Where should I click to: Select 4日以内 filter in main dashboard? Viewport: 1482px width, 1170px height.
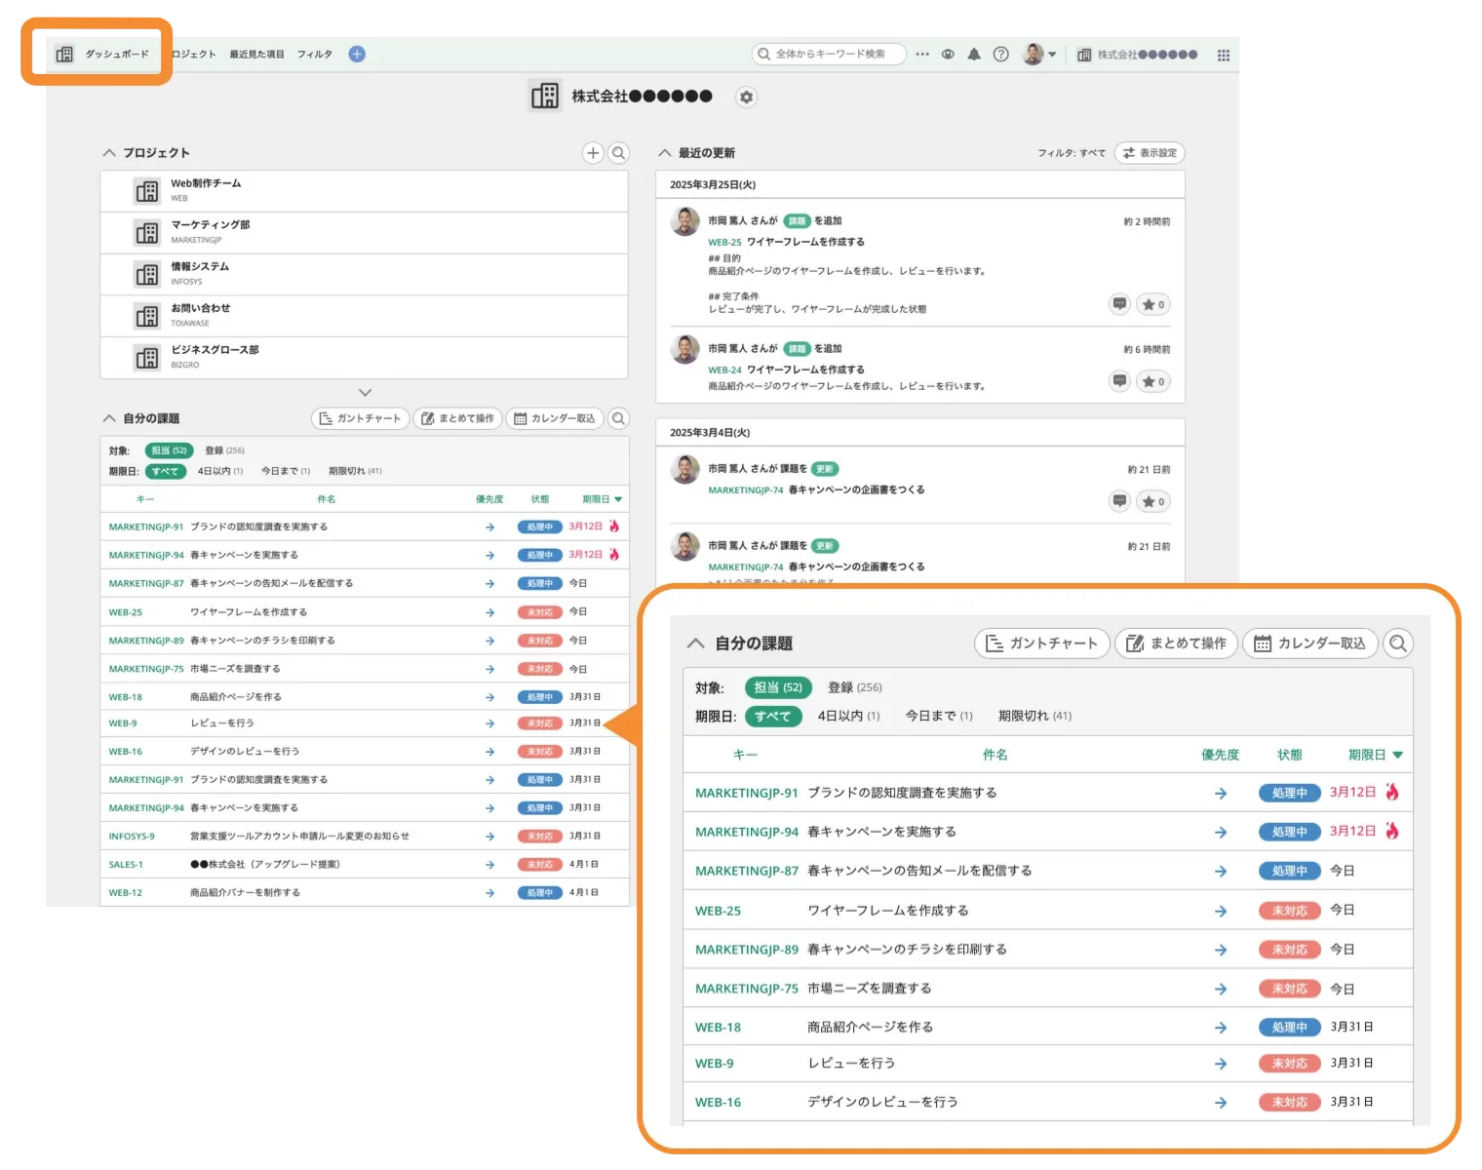click(220, 471)
